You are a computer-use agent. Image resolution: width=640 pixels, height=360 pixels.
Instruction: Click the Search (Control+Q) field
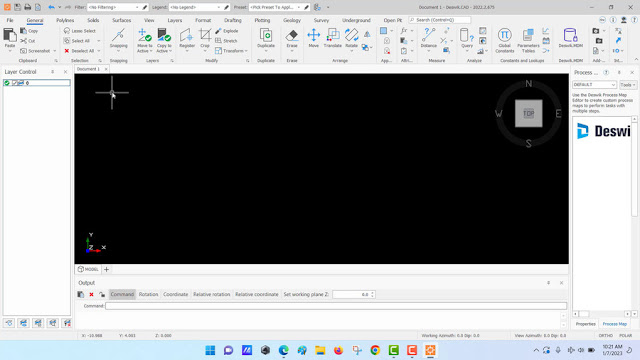(440, 20)
